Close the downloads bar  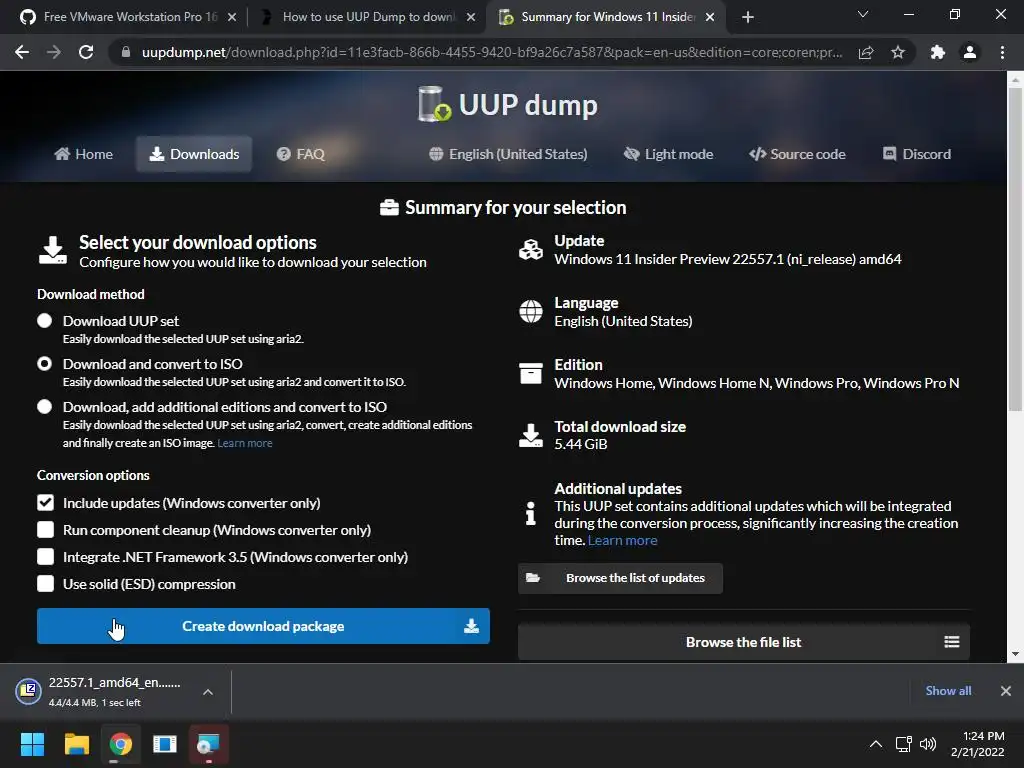(x=1006, y=691)
